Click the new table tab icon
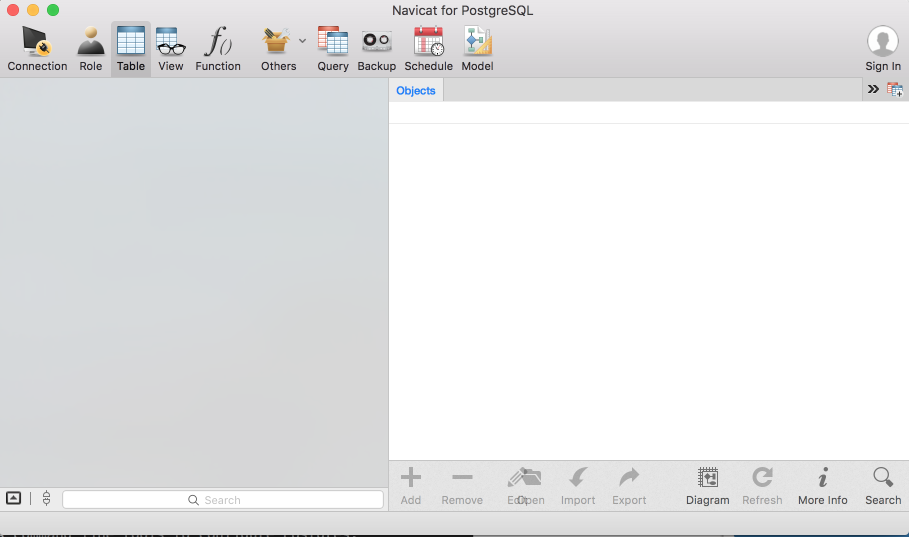Image resolution: width=909 pixels, height=537 pixels. coord(895,89)
